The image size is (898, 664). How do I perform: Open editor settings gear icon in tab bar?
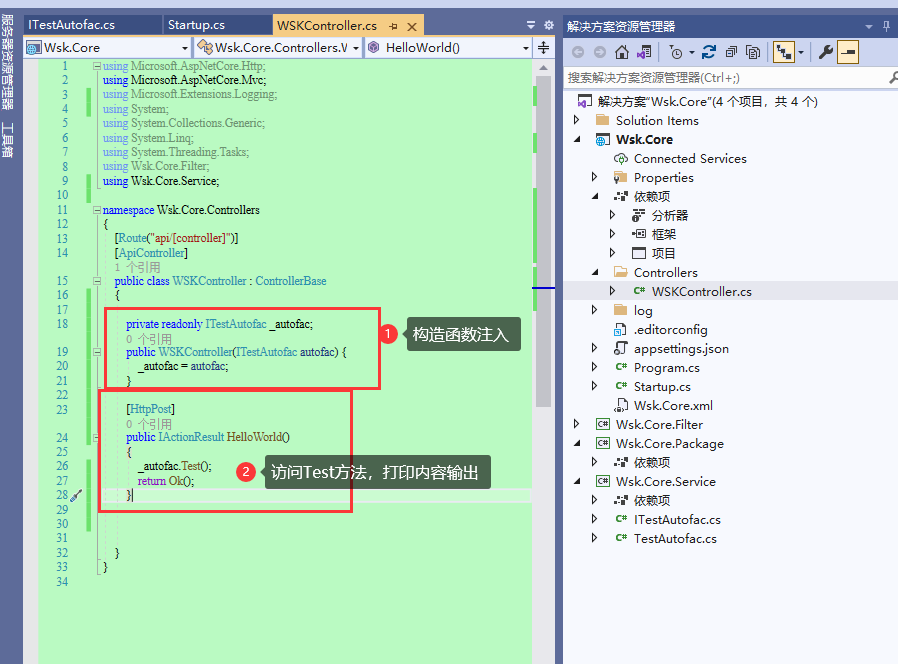tap(549, 25)
